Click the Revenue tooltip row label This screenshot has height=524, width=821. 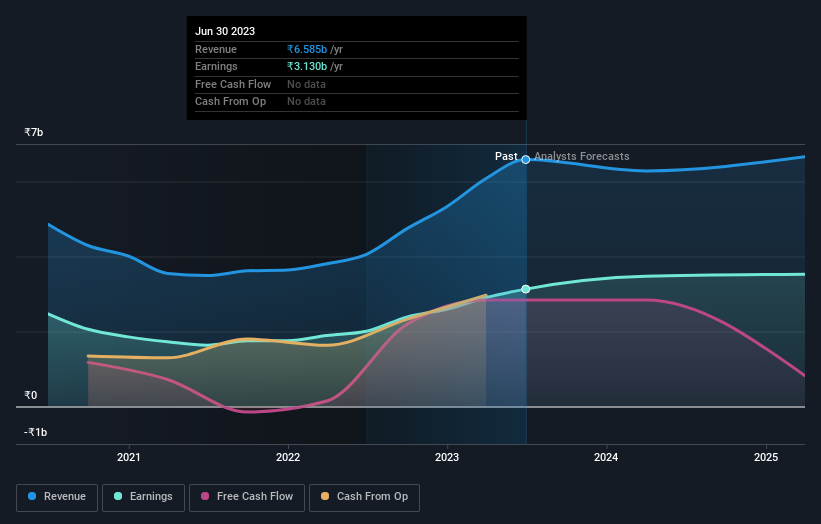(x=216, y=49)
